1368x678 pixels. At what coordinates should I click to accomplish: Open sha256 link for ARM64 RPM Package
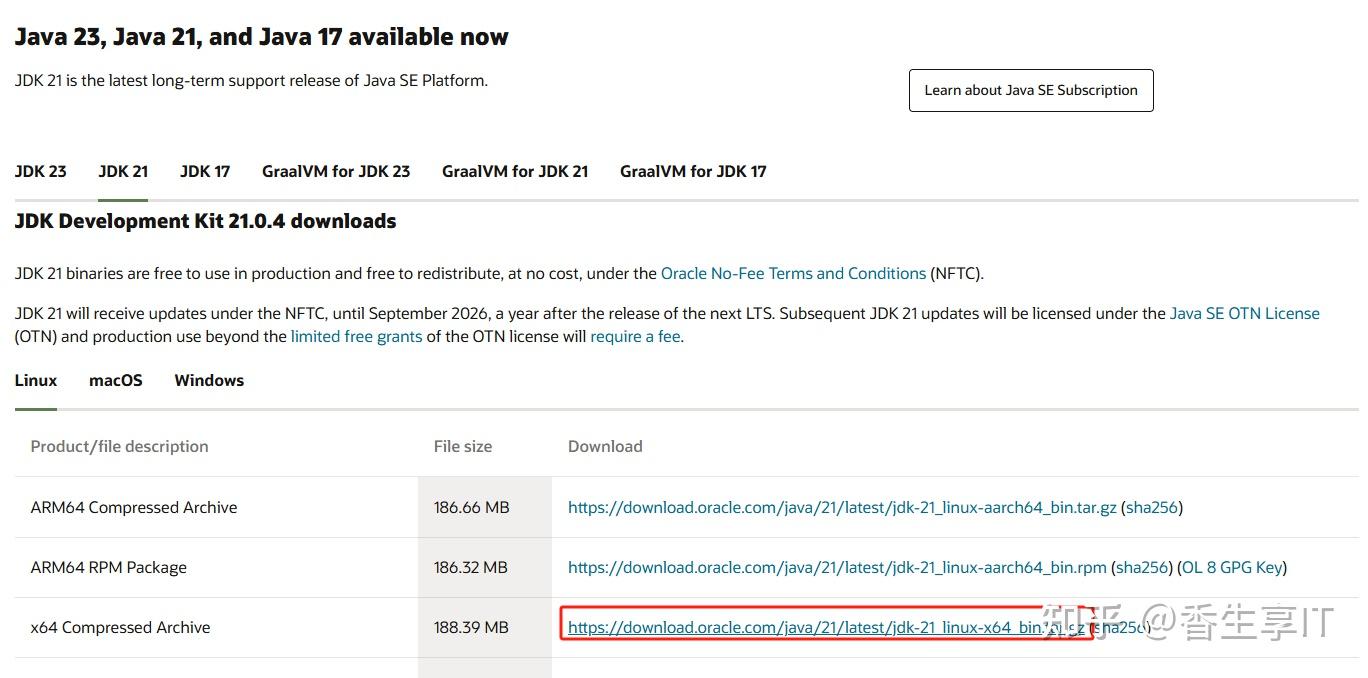[1142, 567]
